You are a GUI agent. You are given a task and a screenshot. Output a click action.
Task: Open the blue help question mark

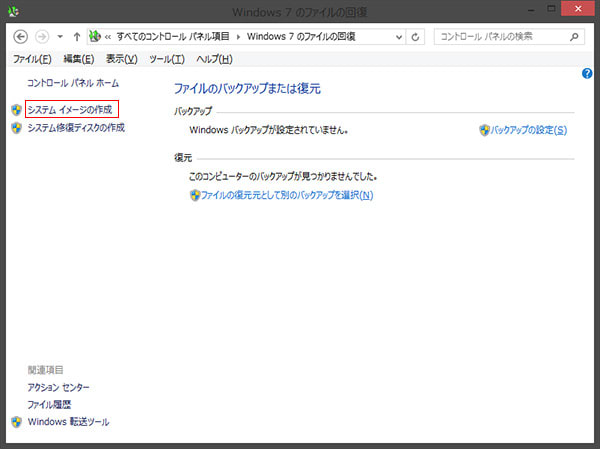coord(587,73)
